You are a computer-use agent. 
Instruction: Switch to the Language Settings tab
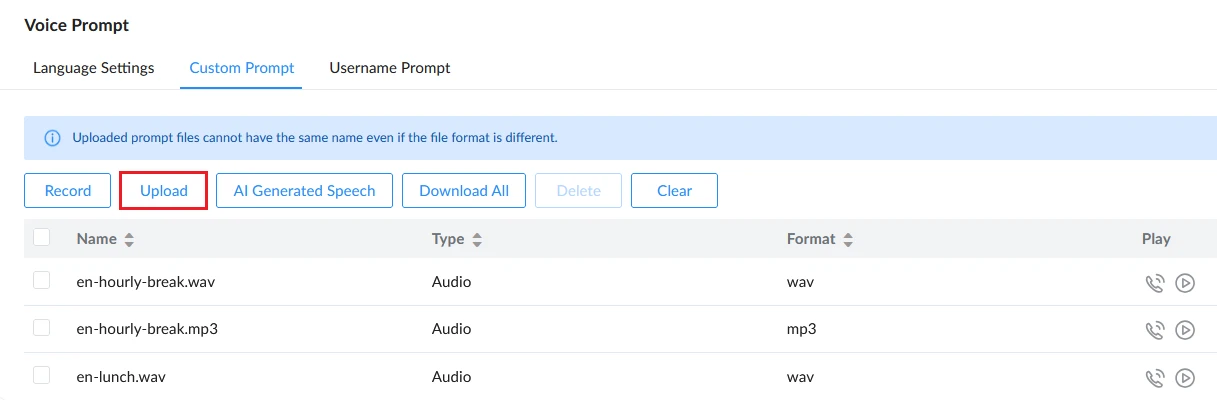[94, 68]
